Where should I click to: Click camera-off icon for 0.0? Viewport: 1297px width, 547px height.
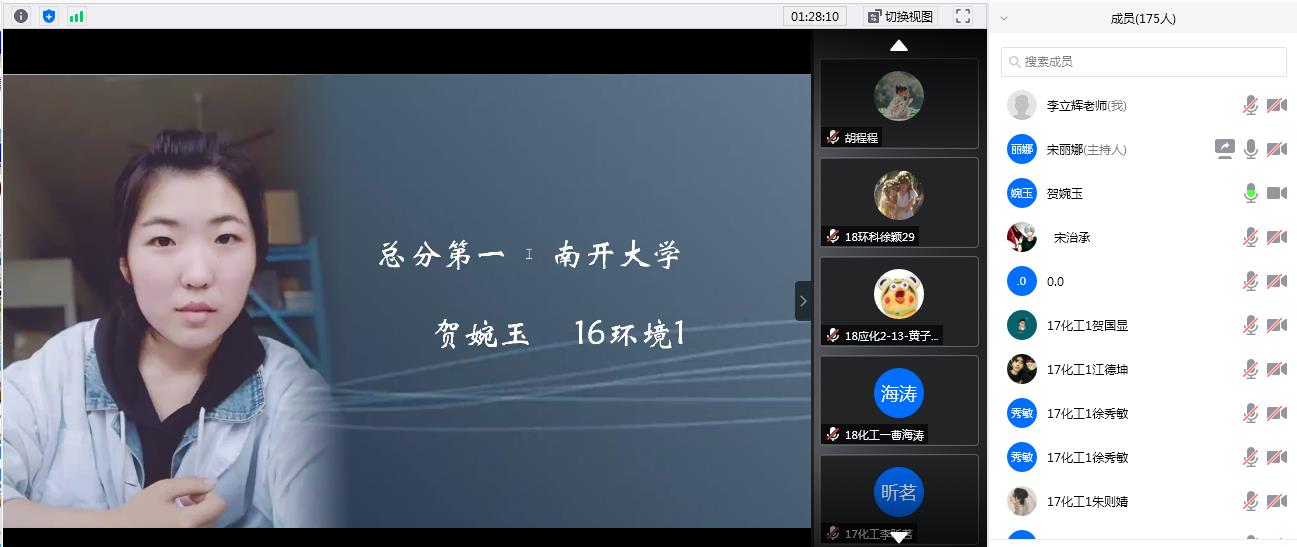(1276, 281)
